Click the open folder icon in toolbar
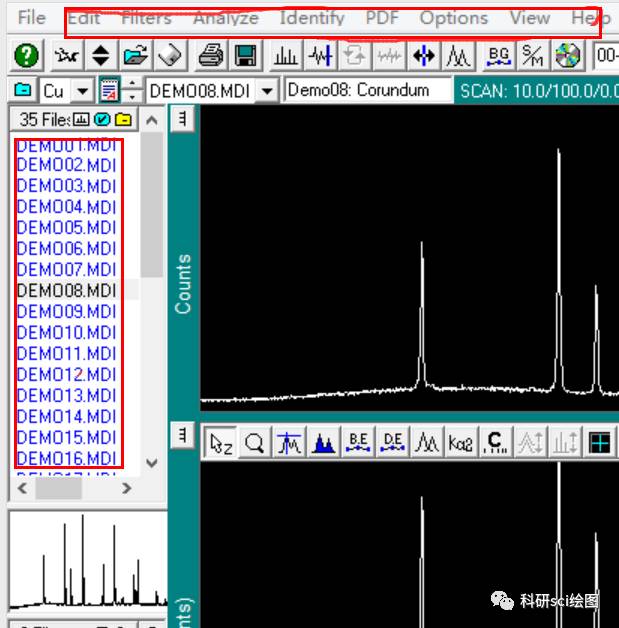The image size is (619, 628). [136, 56]
